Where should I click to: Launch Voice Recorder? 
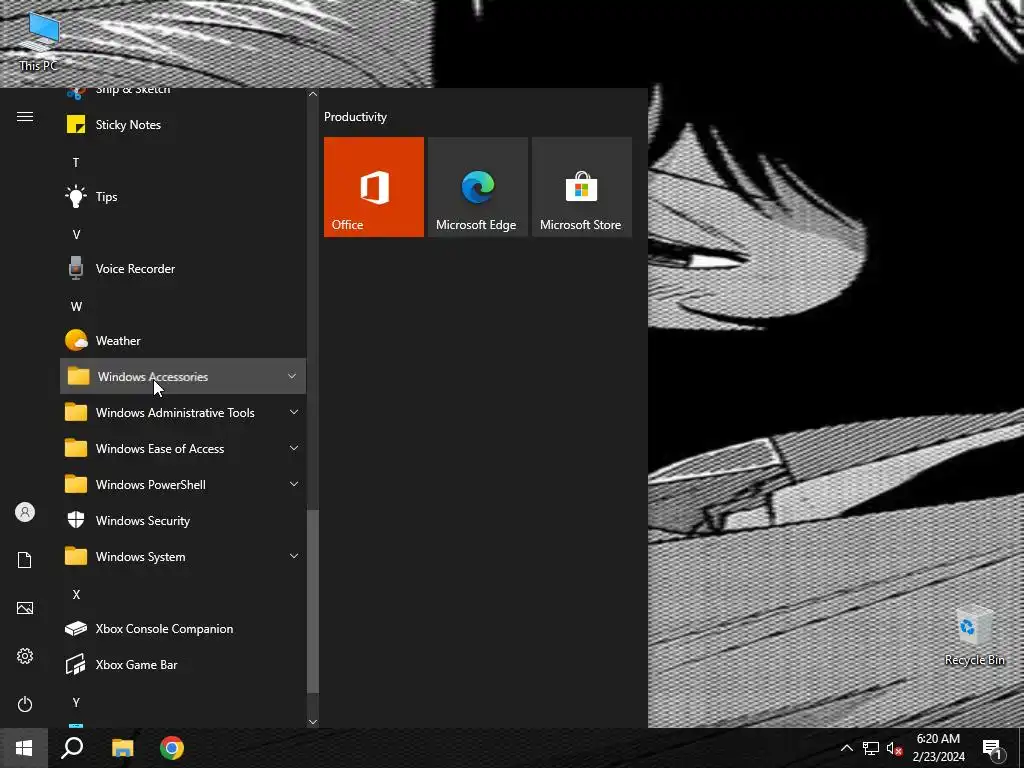[x=183, y=268]
